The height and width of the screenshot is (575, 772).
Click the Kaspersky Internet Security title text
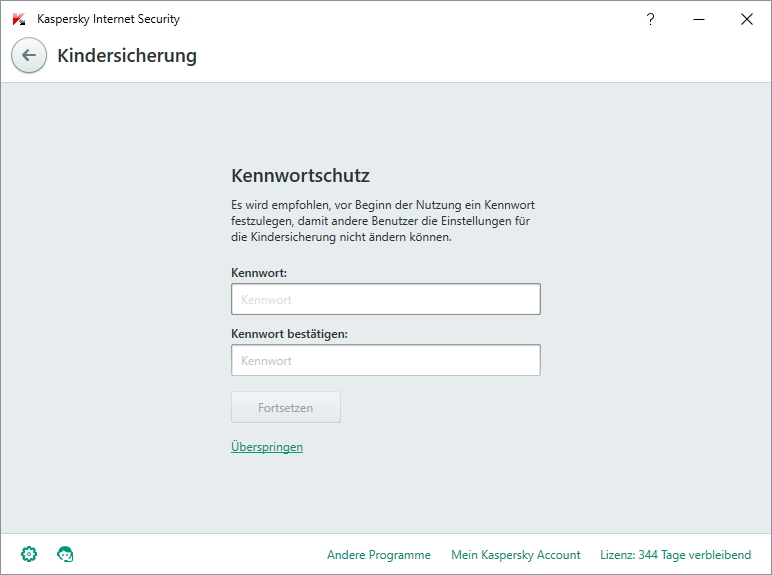click(x=108, y=19)
